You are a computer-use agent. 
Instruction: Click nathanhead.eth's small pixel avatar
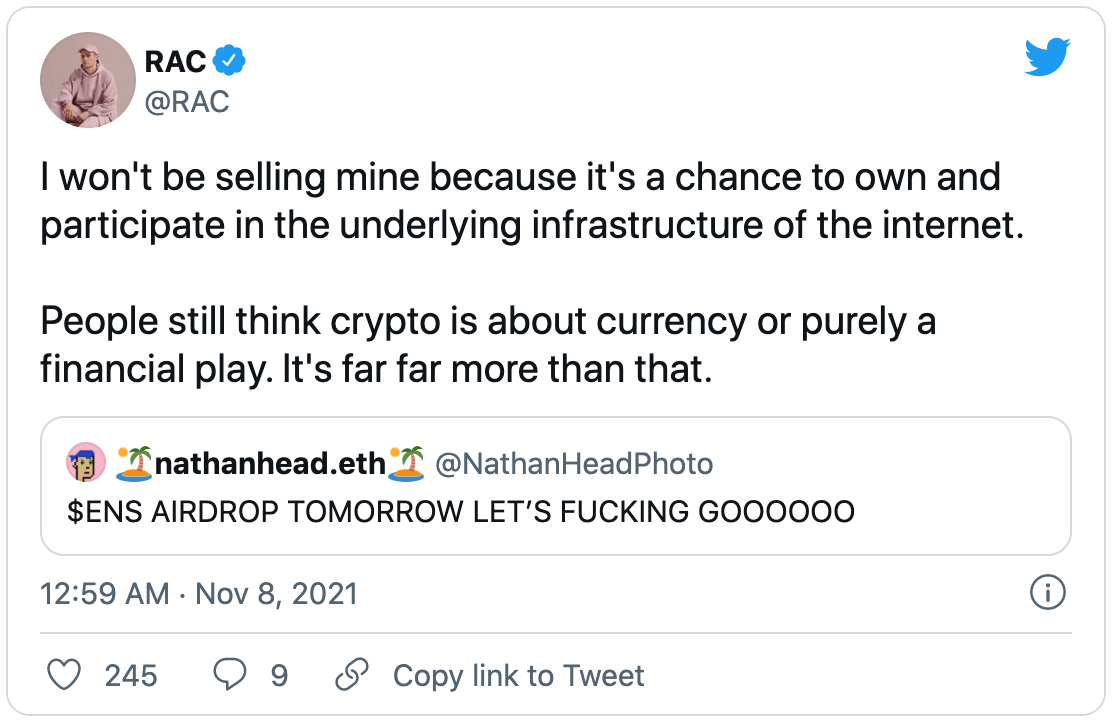tap(85, 463)
